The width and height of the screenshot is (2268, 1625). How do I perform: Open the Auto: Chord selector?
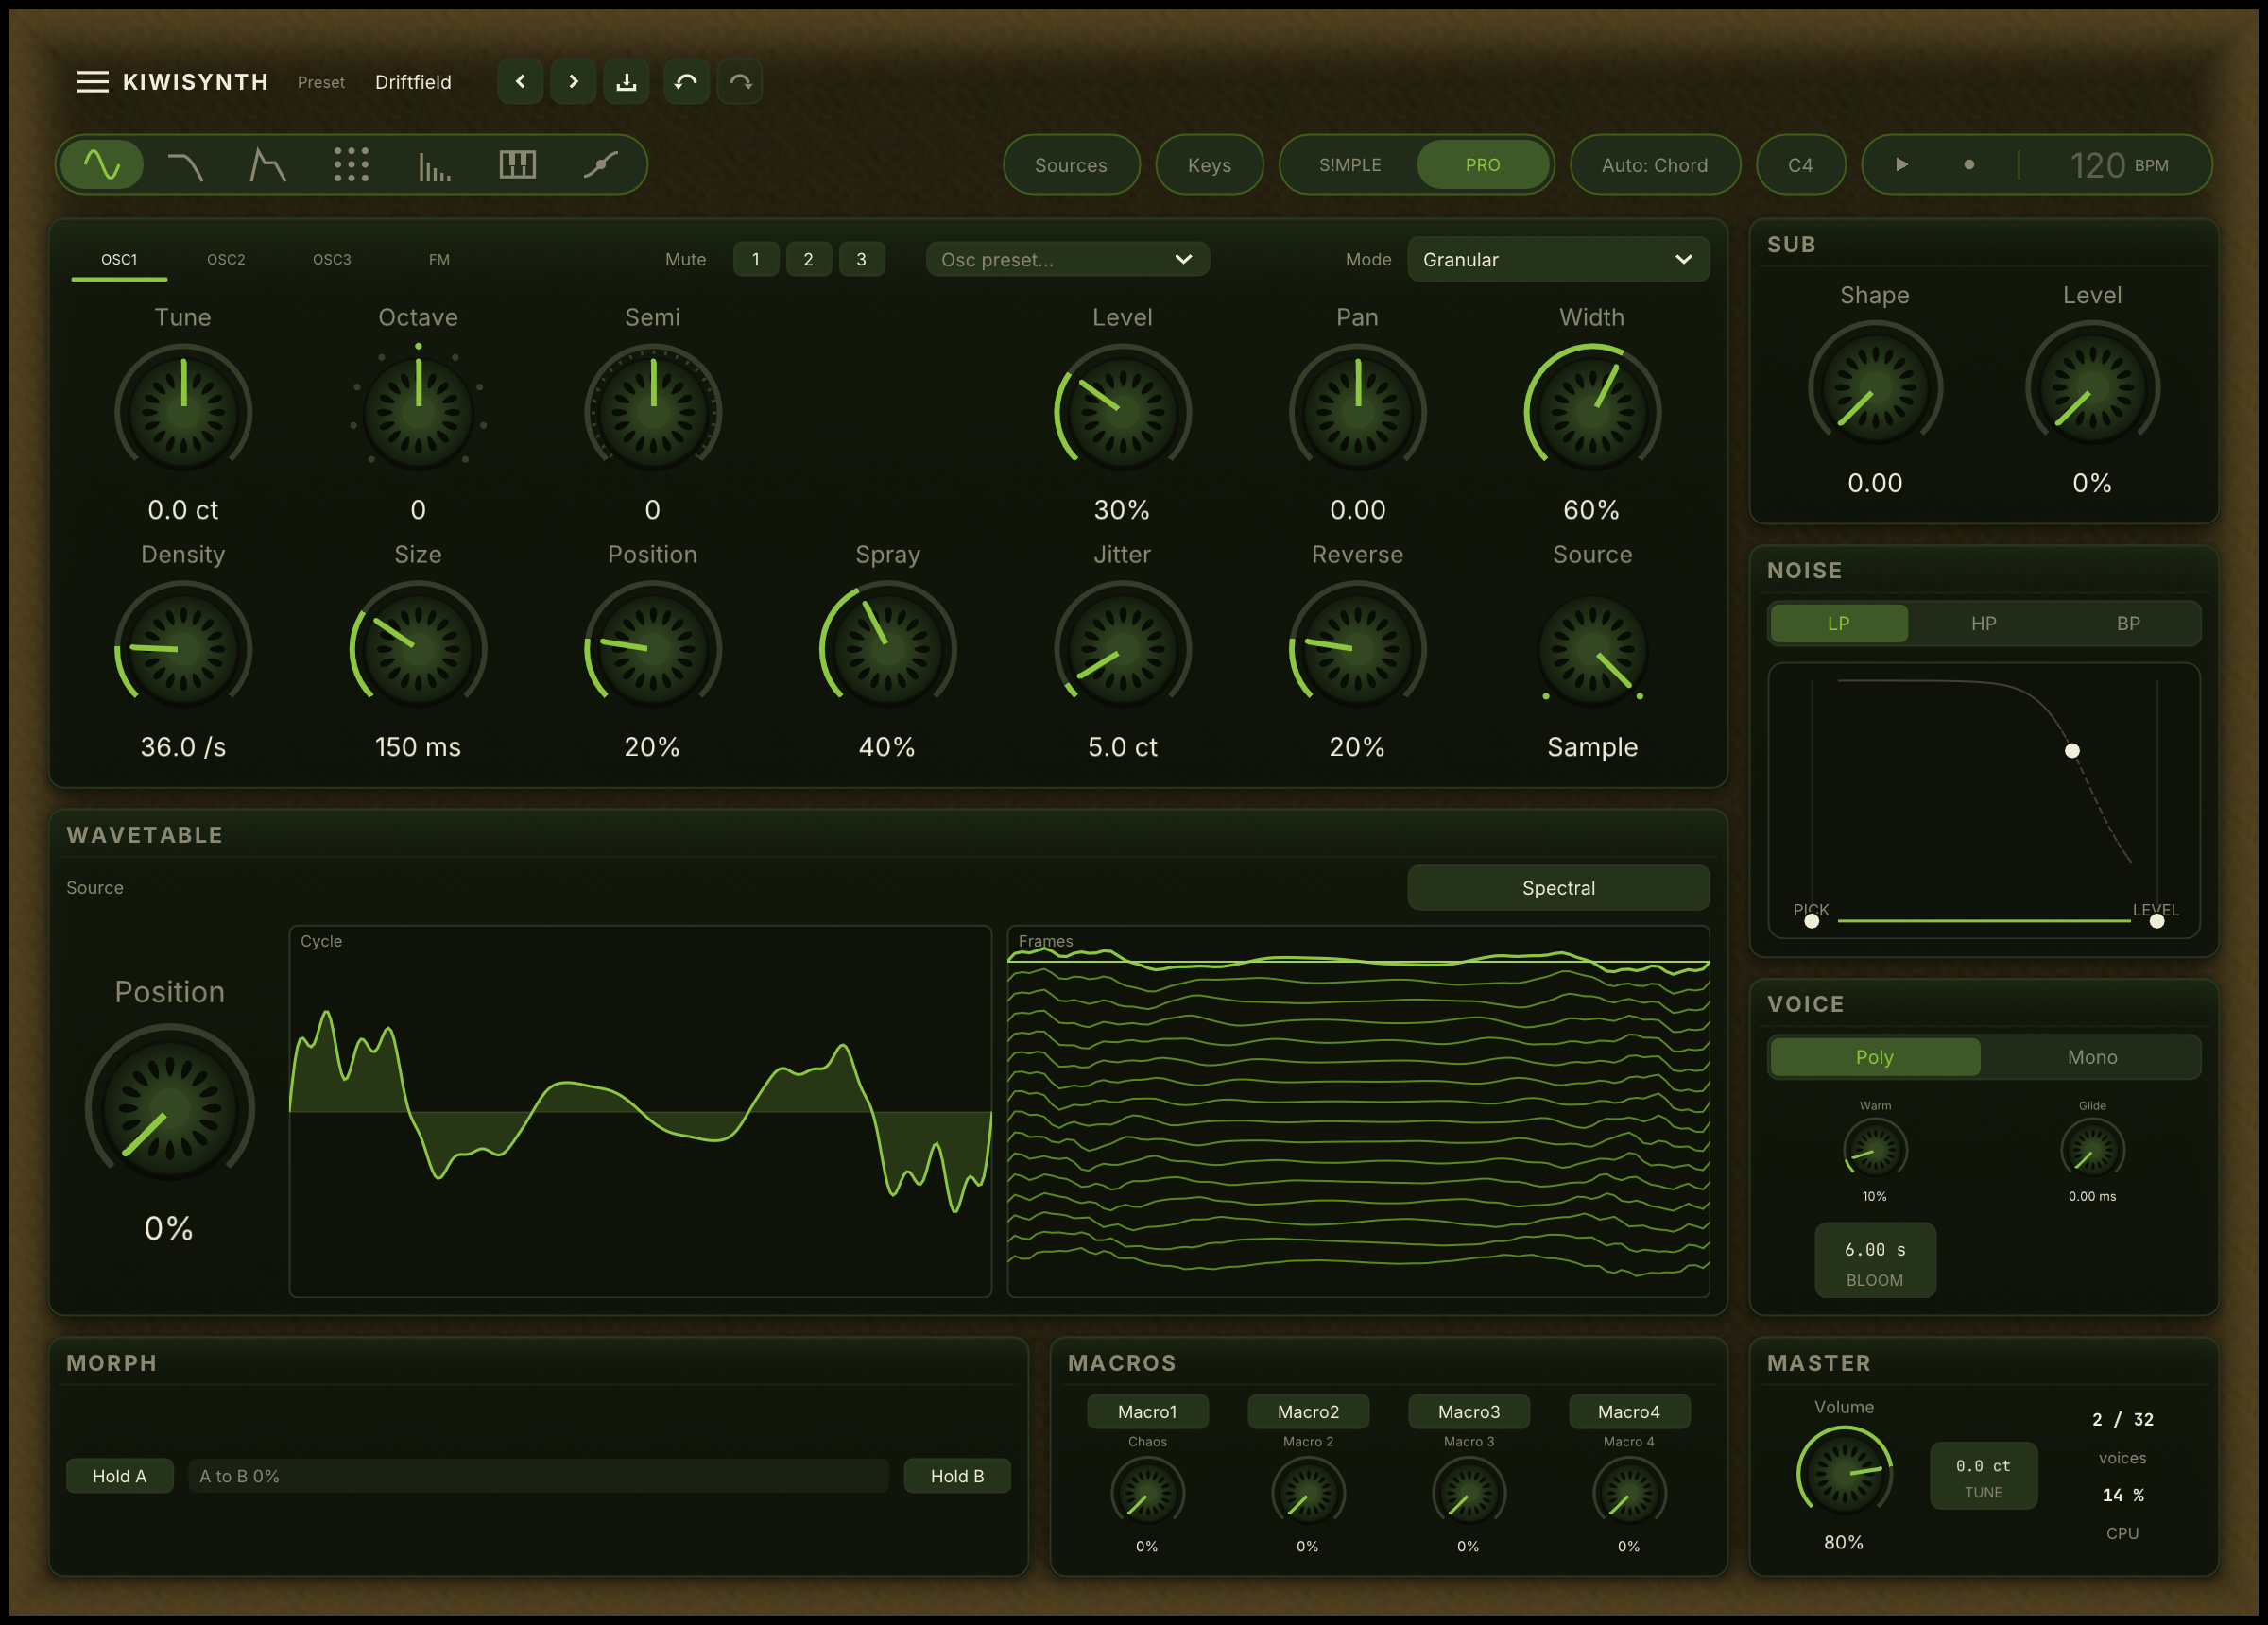click(x=1655, y=165)
